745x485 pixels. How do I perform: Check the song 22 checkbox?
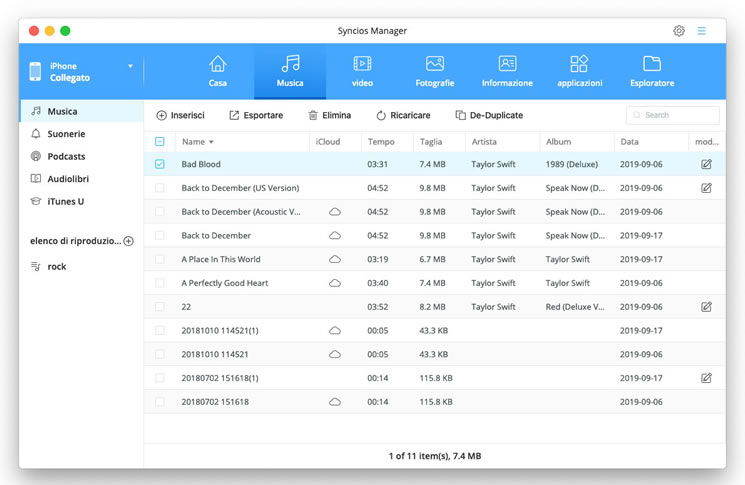coord(160,306)
